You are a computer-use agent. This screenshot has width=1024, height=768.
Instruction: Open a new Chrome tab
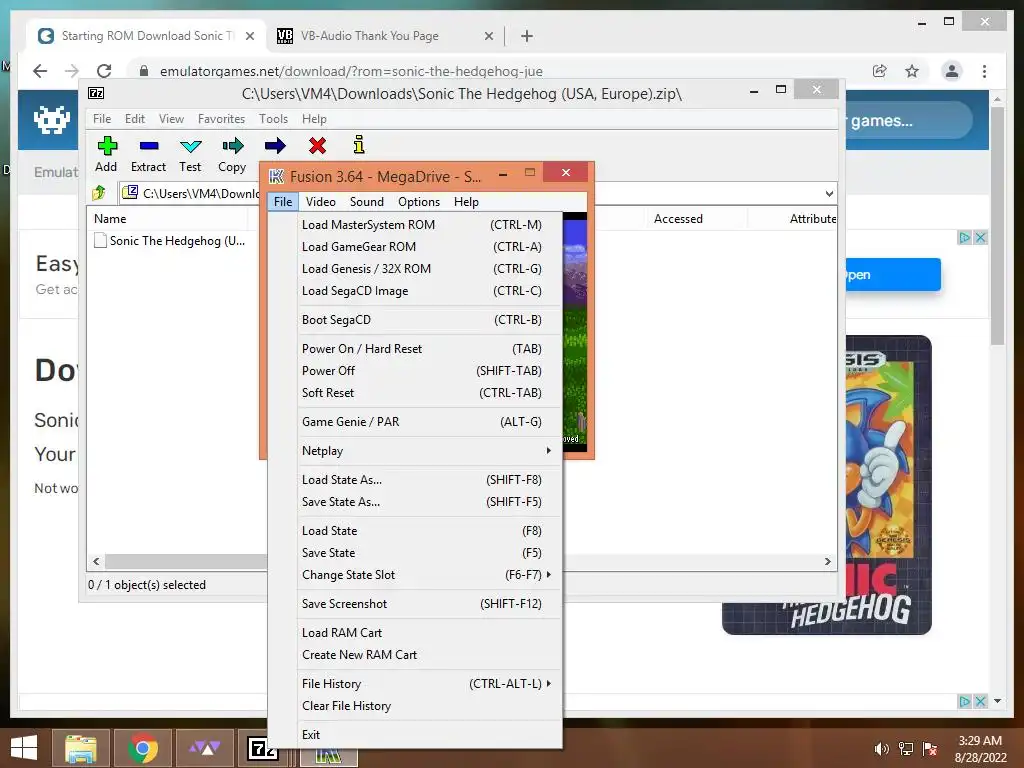pos(527,36)
